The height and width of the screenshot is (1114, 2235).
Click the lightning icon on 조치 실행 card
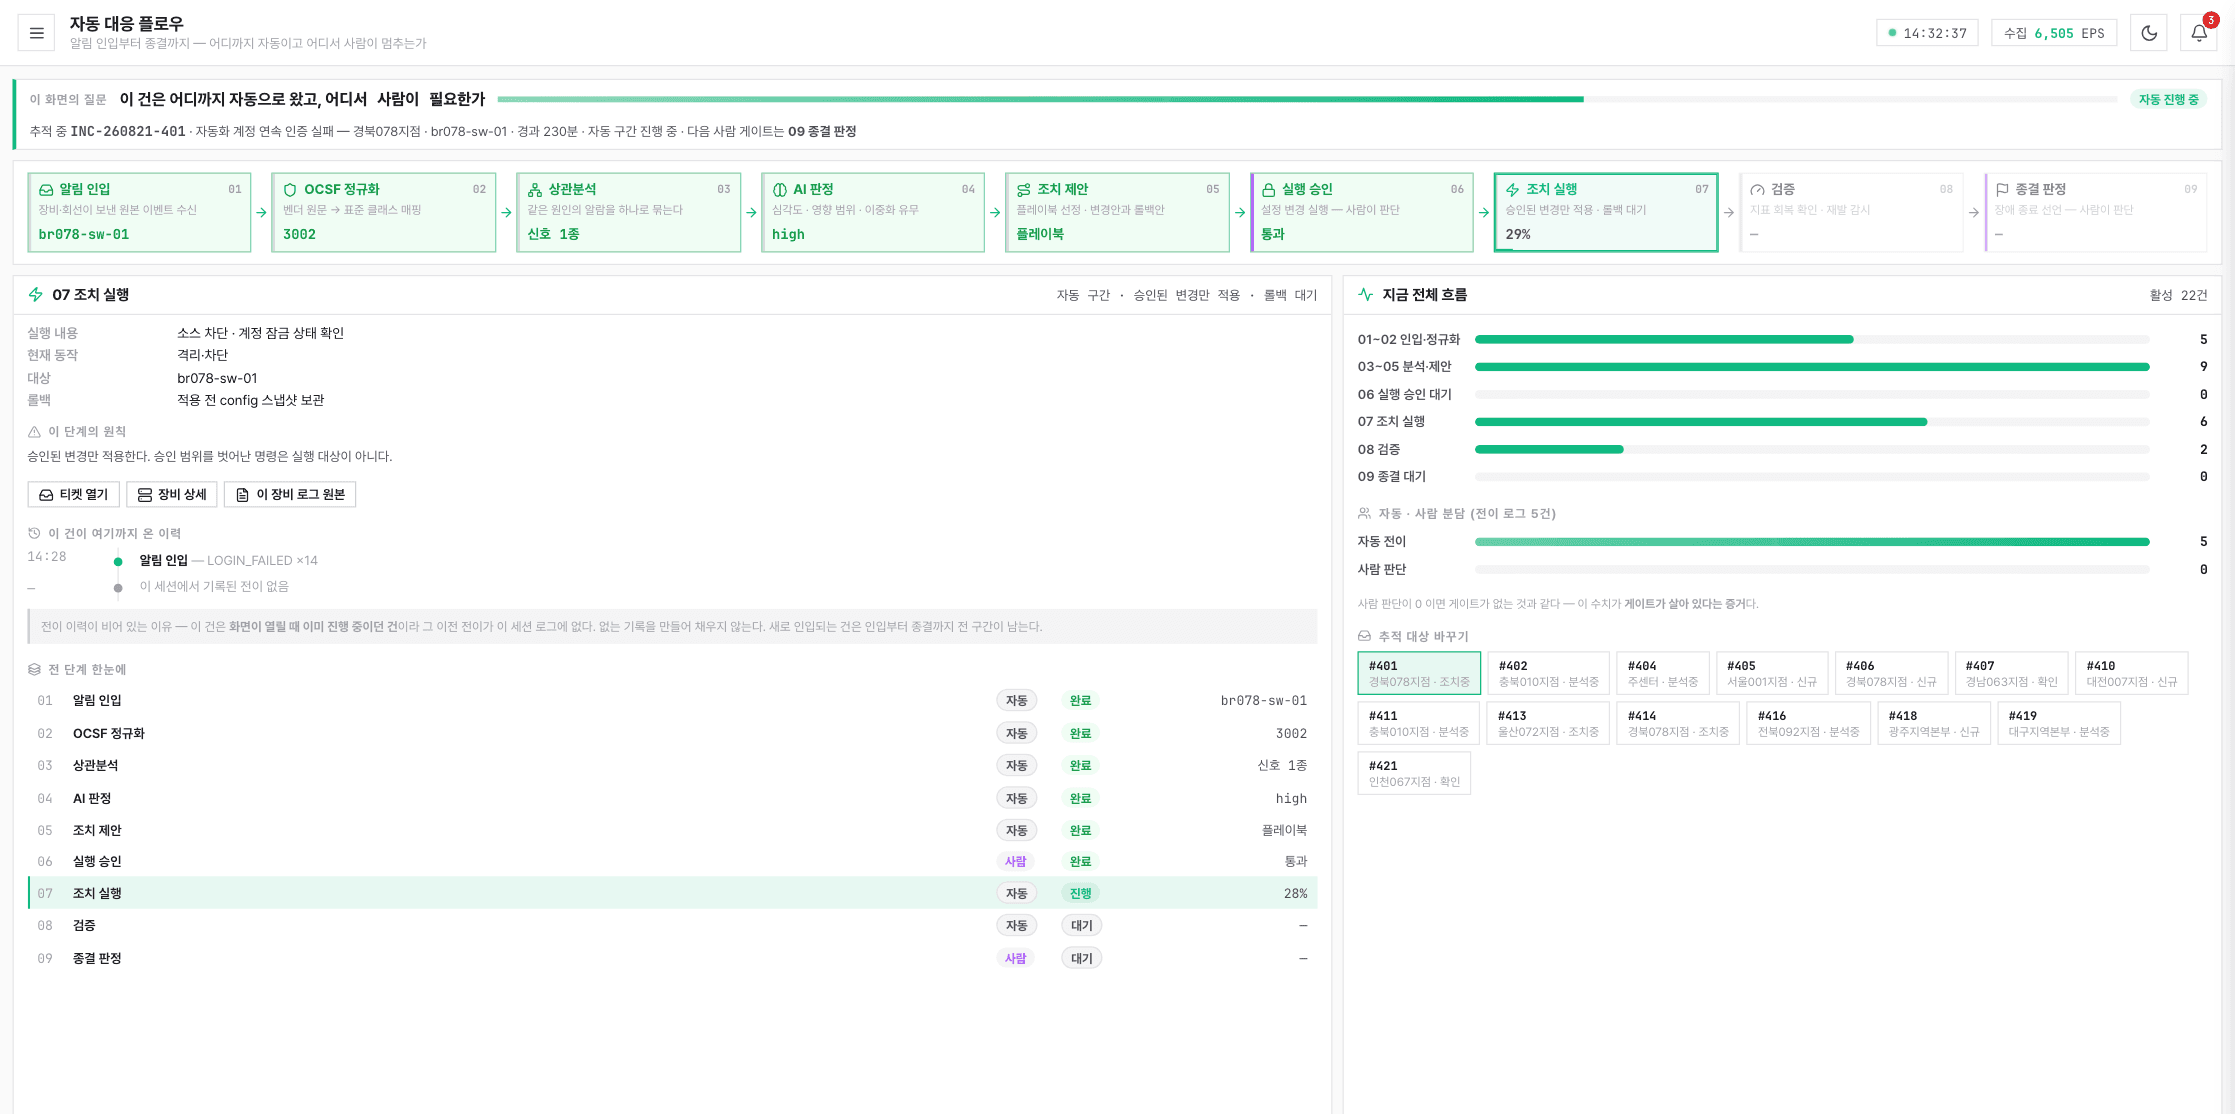[1513, 190]
